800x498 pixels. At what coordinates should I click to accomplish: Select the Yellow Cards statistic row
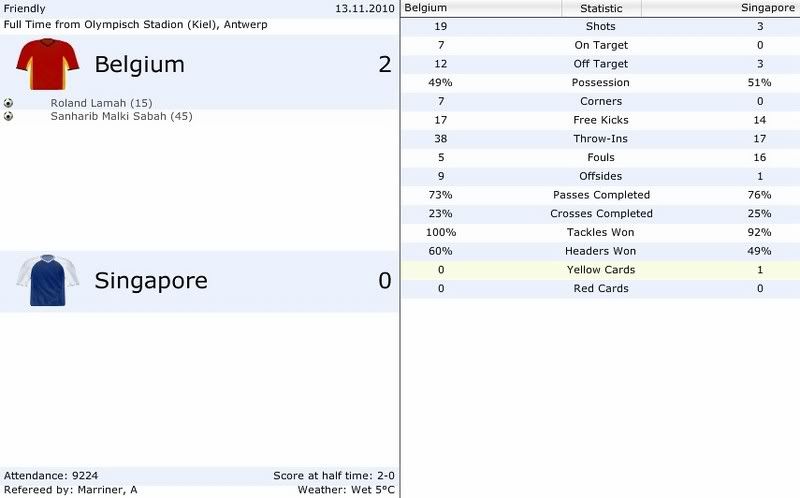pyautogui.click(x=601, y=270)
